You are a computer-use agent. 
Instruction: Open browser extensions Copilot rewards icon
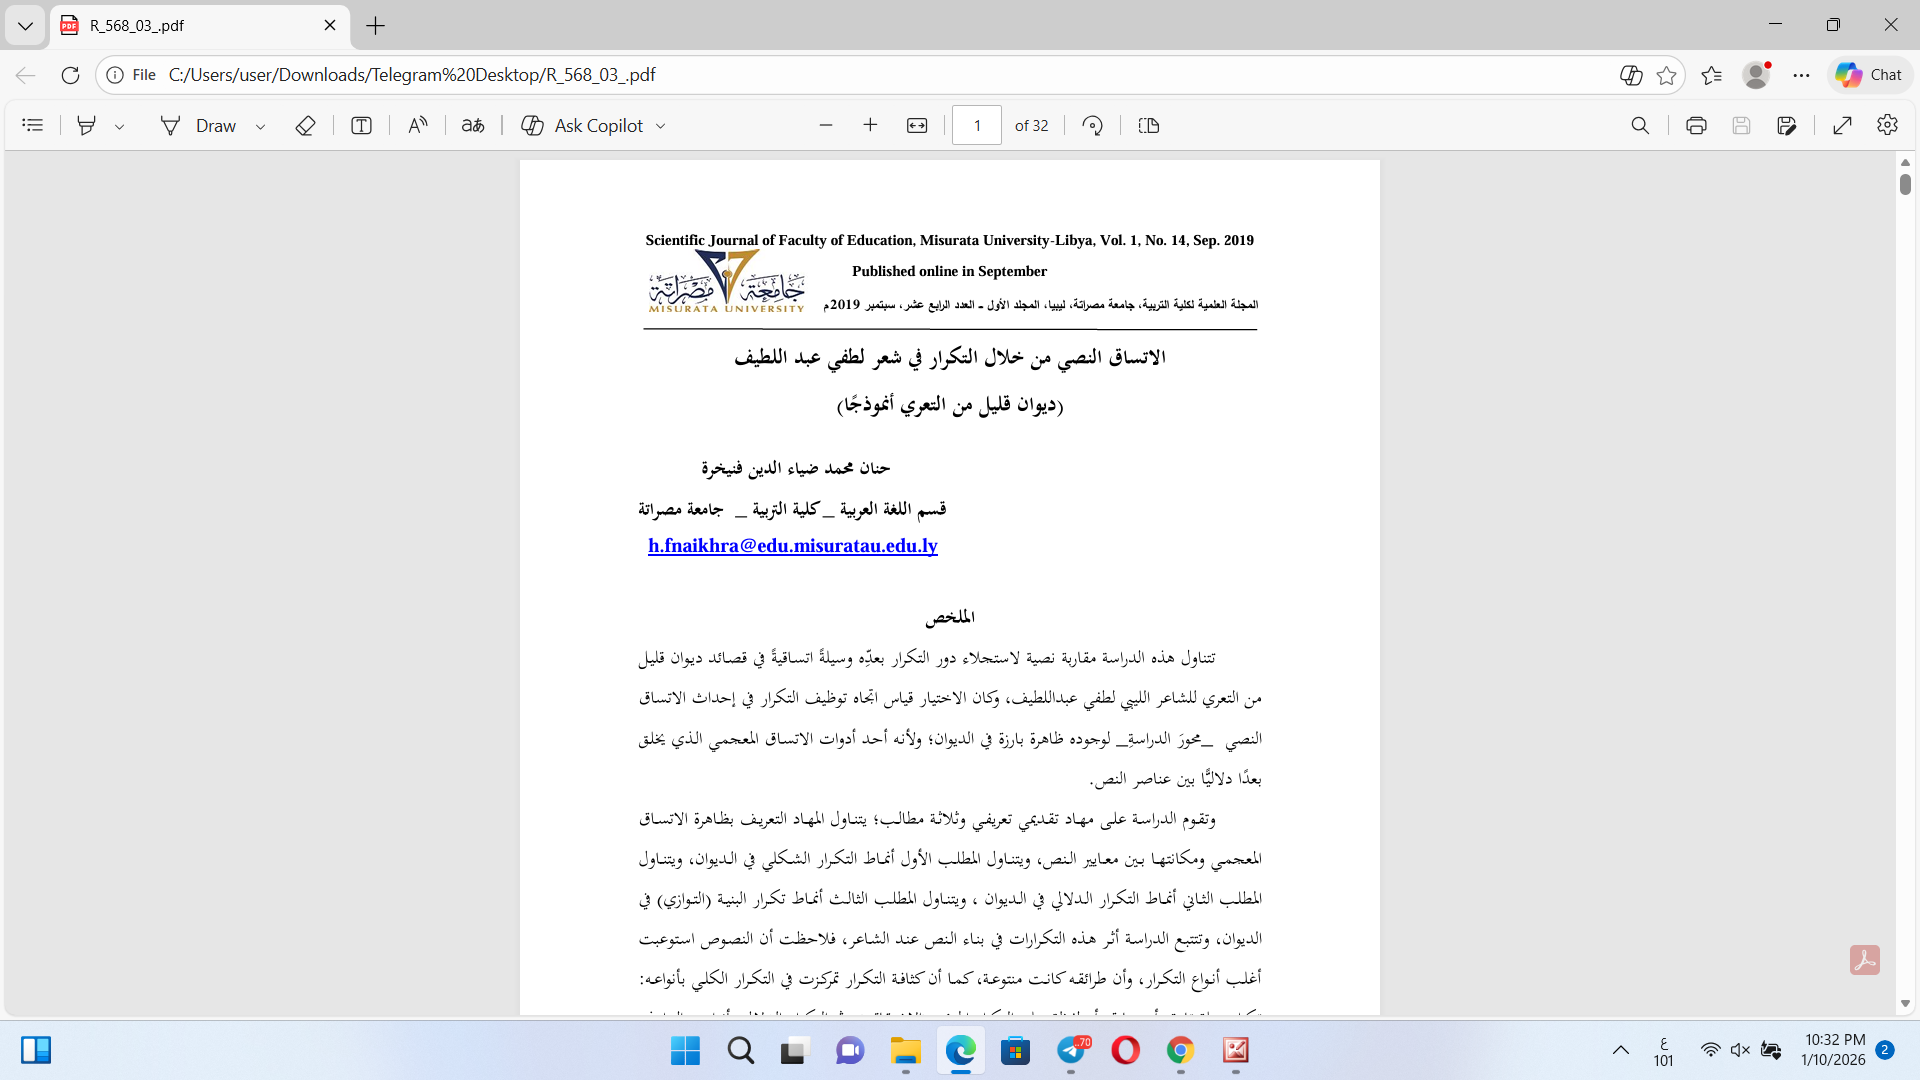(x=1631, y=75)
